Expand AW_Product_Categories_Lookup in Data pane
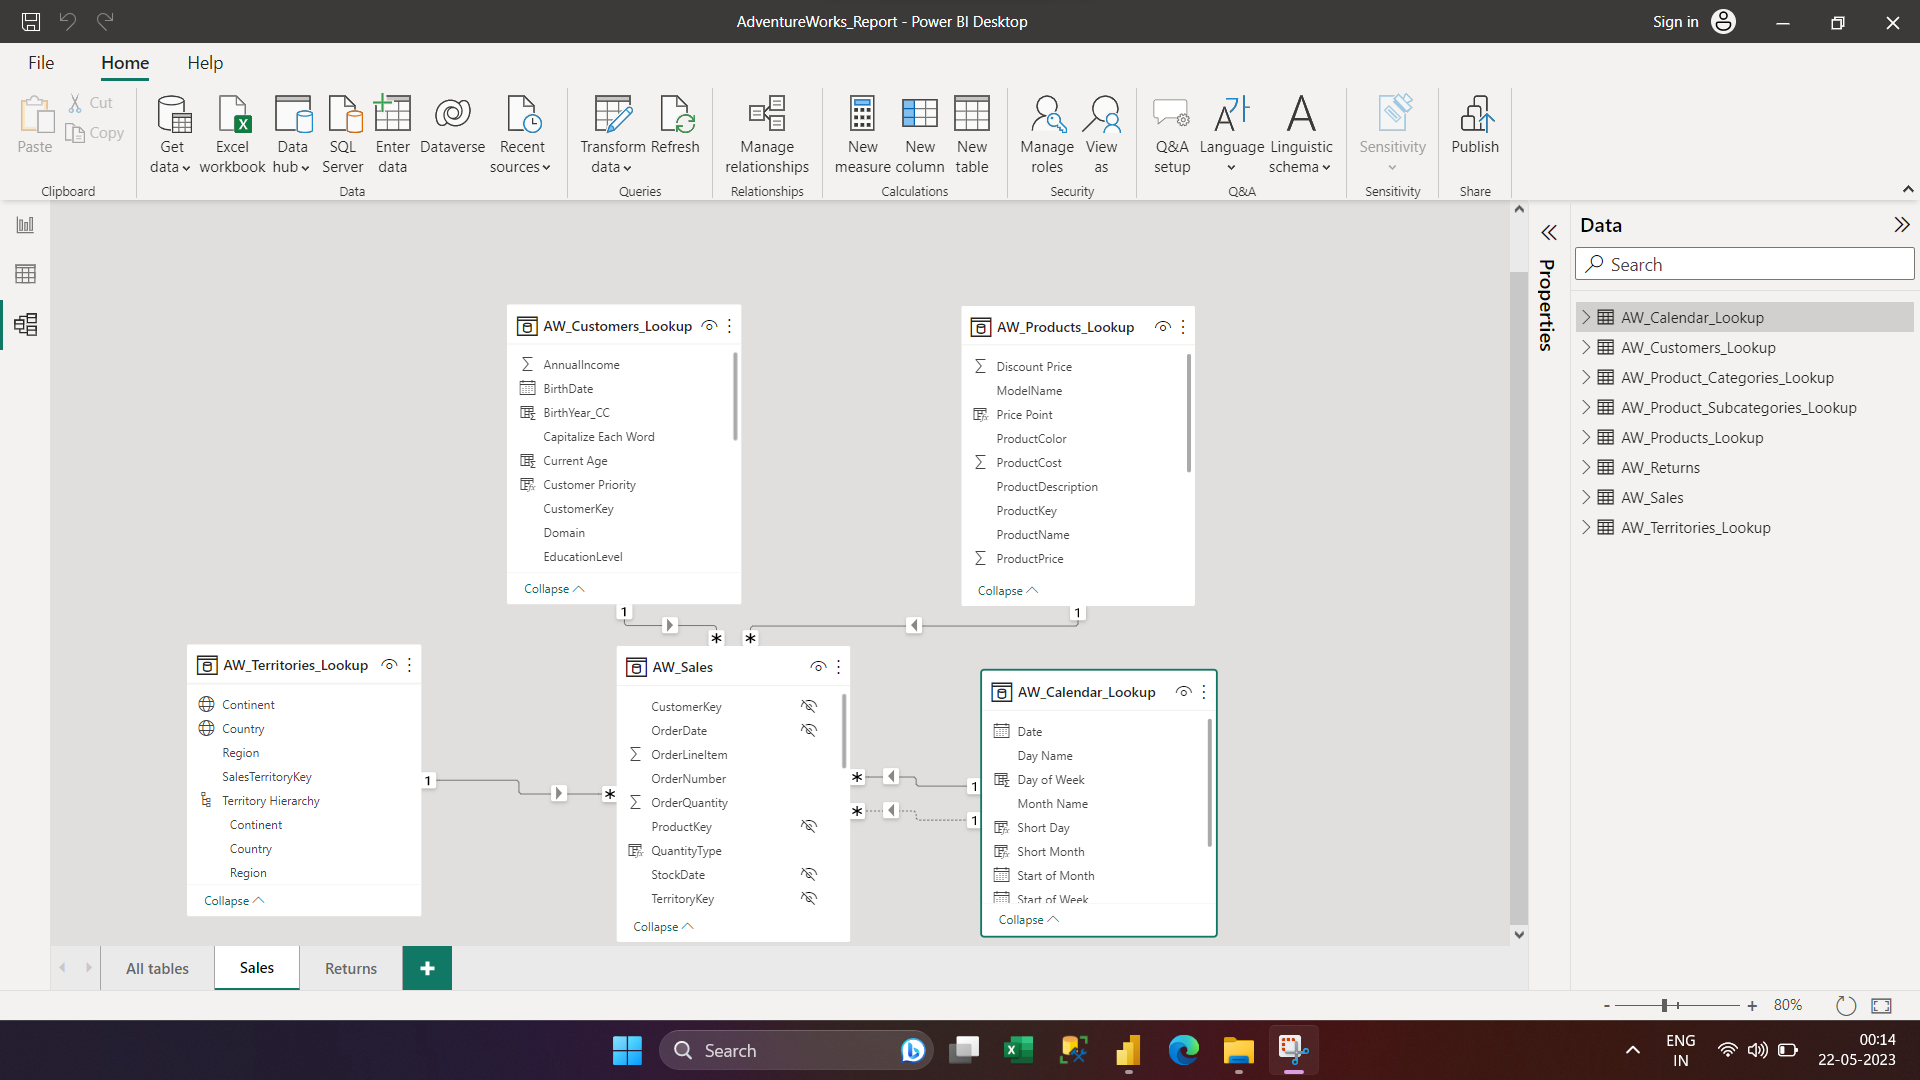 pos(1586,377)
